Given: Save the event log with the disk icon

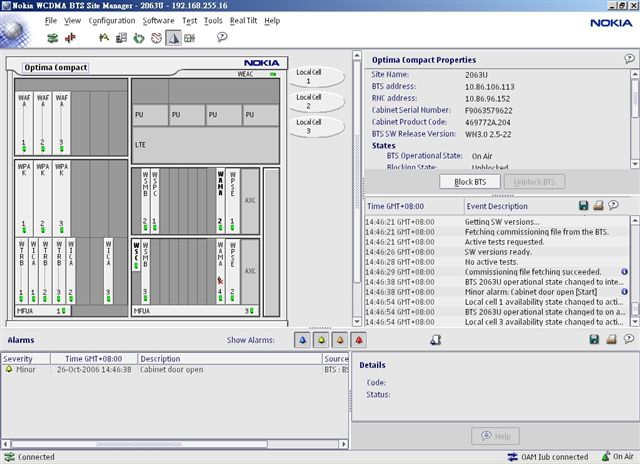Looking at the screenshot, I should tap(584, 206).
